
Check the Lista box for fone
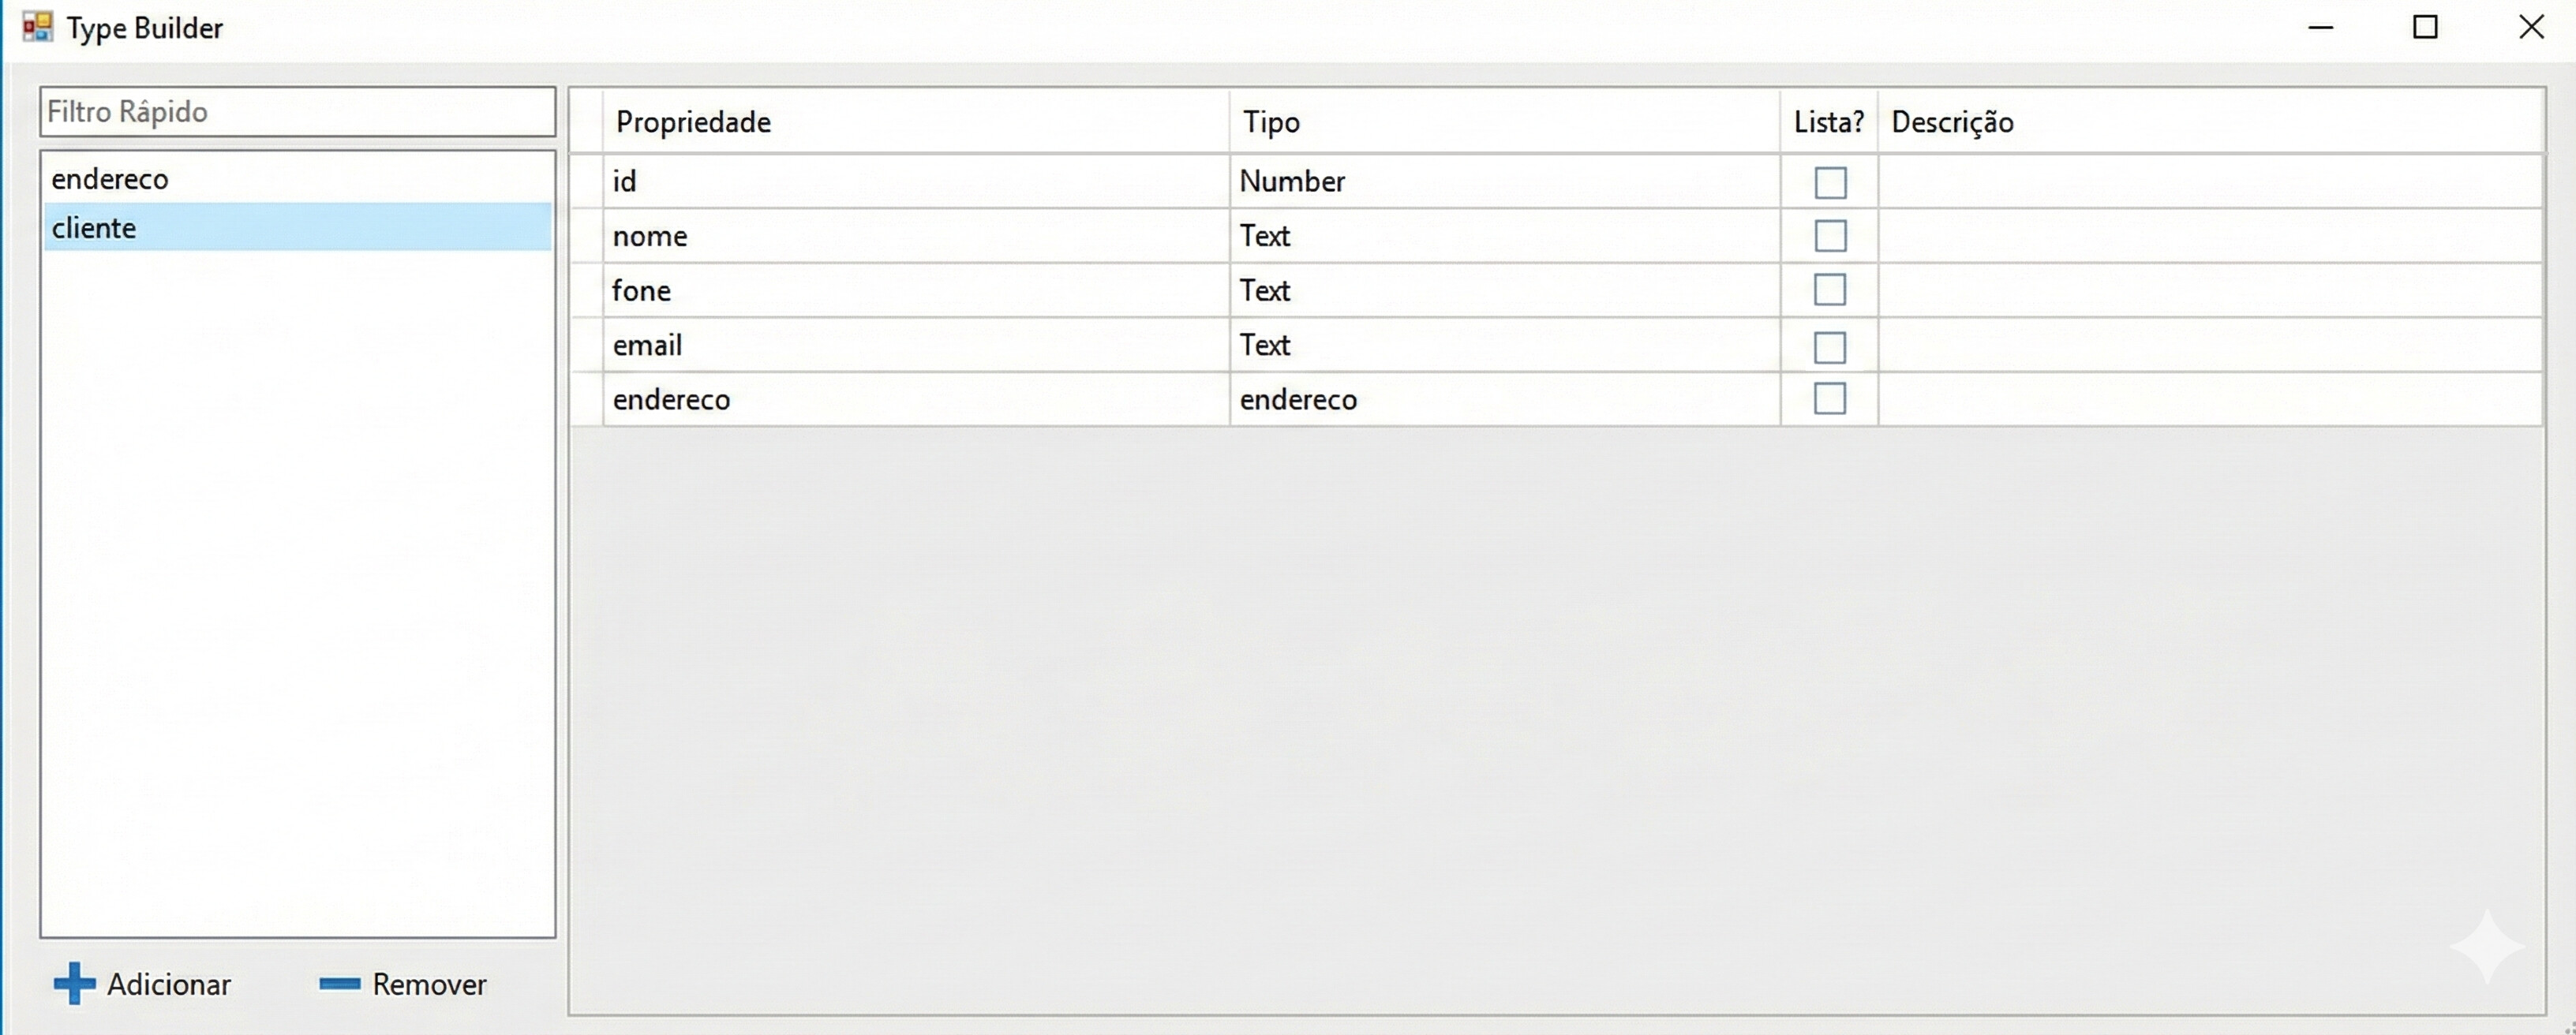(1830, 290)
